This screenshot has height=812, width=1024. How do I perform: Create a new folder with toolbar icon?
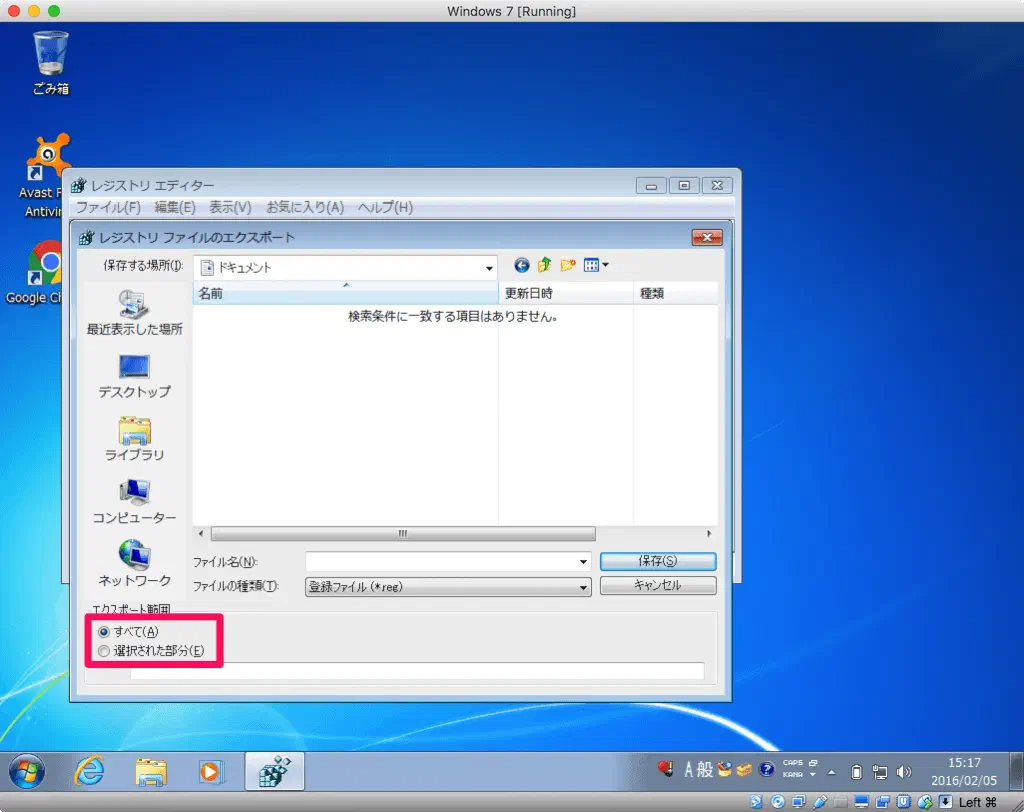pyautogui.click(x=568, y=266)
